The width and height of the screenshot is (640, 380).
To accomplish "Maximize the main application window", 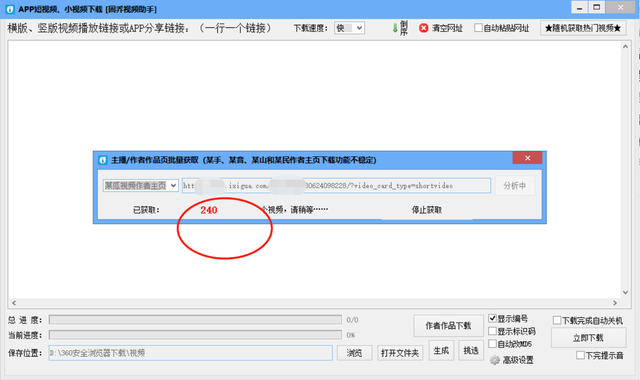I will 597,7.
